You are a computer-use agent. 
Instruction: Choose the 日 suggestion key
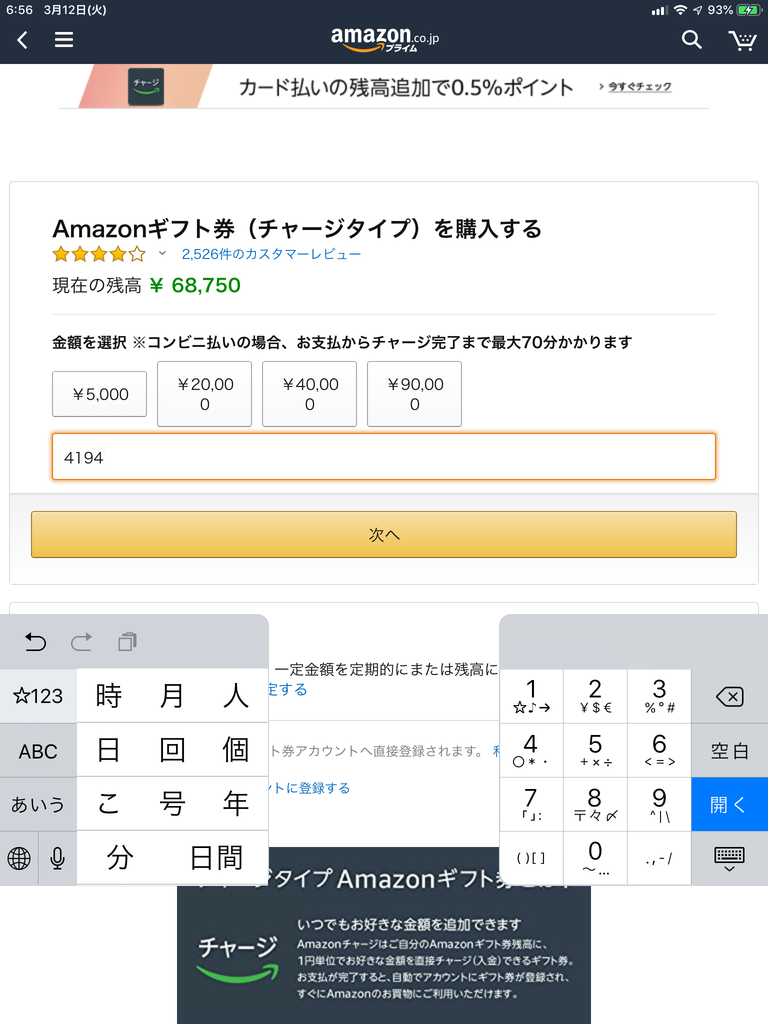108,750
